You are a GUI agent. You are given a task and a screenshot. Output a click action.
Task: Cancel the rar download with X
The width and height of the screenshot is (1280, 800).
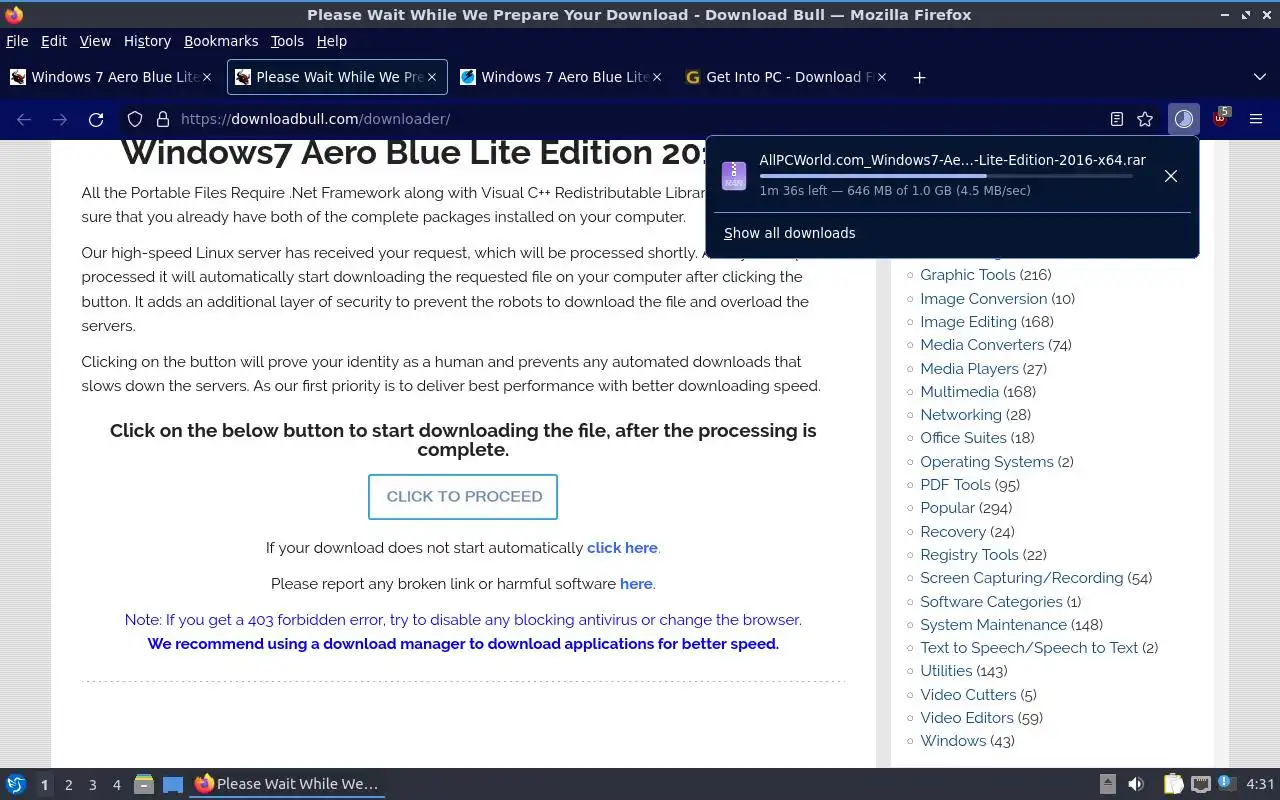click(x=1171, y=176)
